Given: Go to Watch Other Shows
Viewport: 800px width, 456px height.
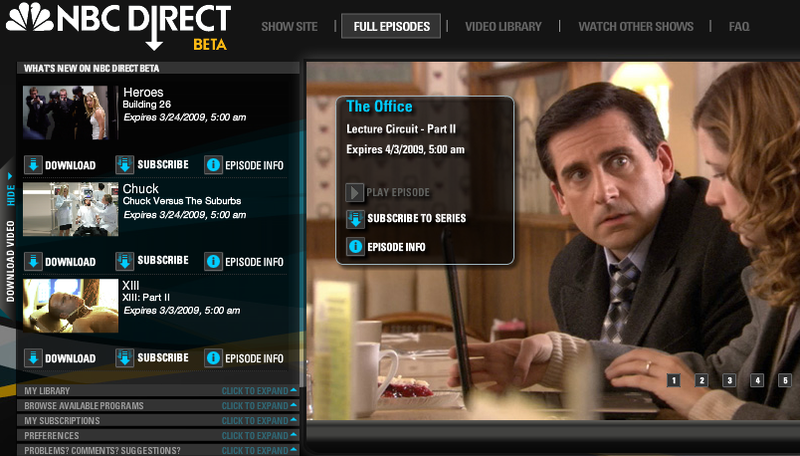Looking at the screenshot, I should pos(636,27).
